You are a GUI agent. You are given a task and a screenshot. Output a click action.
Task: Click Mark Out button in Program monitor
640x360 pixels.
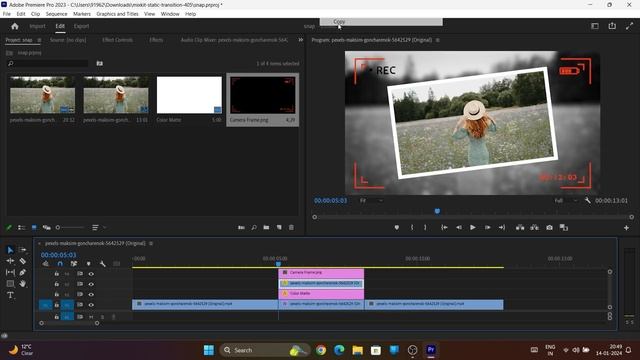tap(425, 228)
